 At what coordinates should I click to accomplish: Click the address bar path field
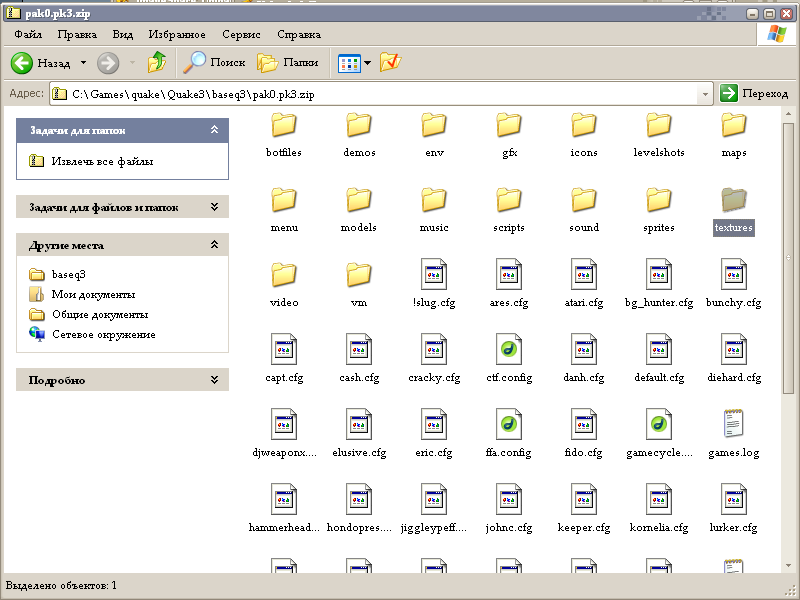click(380, 93)
